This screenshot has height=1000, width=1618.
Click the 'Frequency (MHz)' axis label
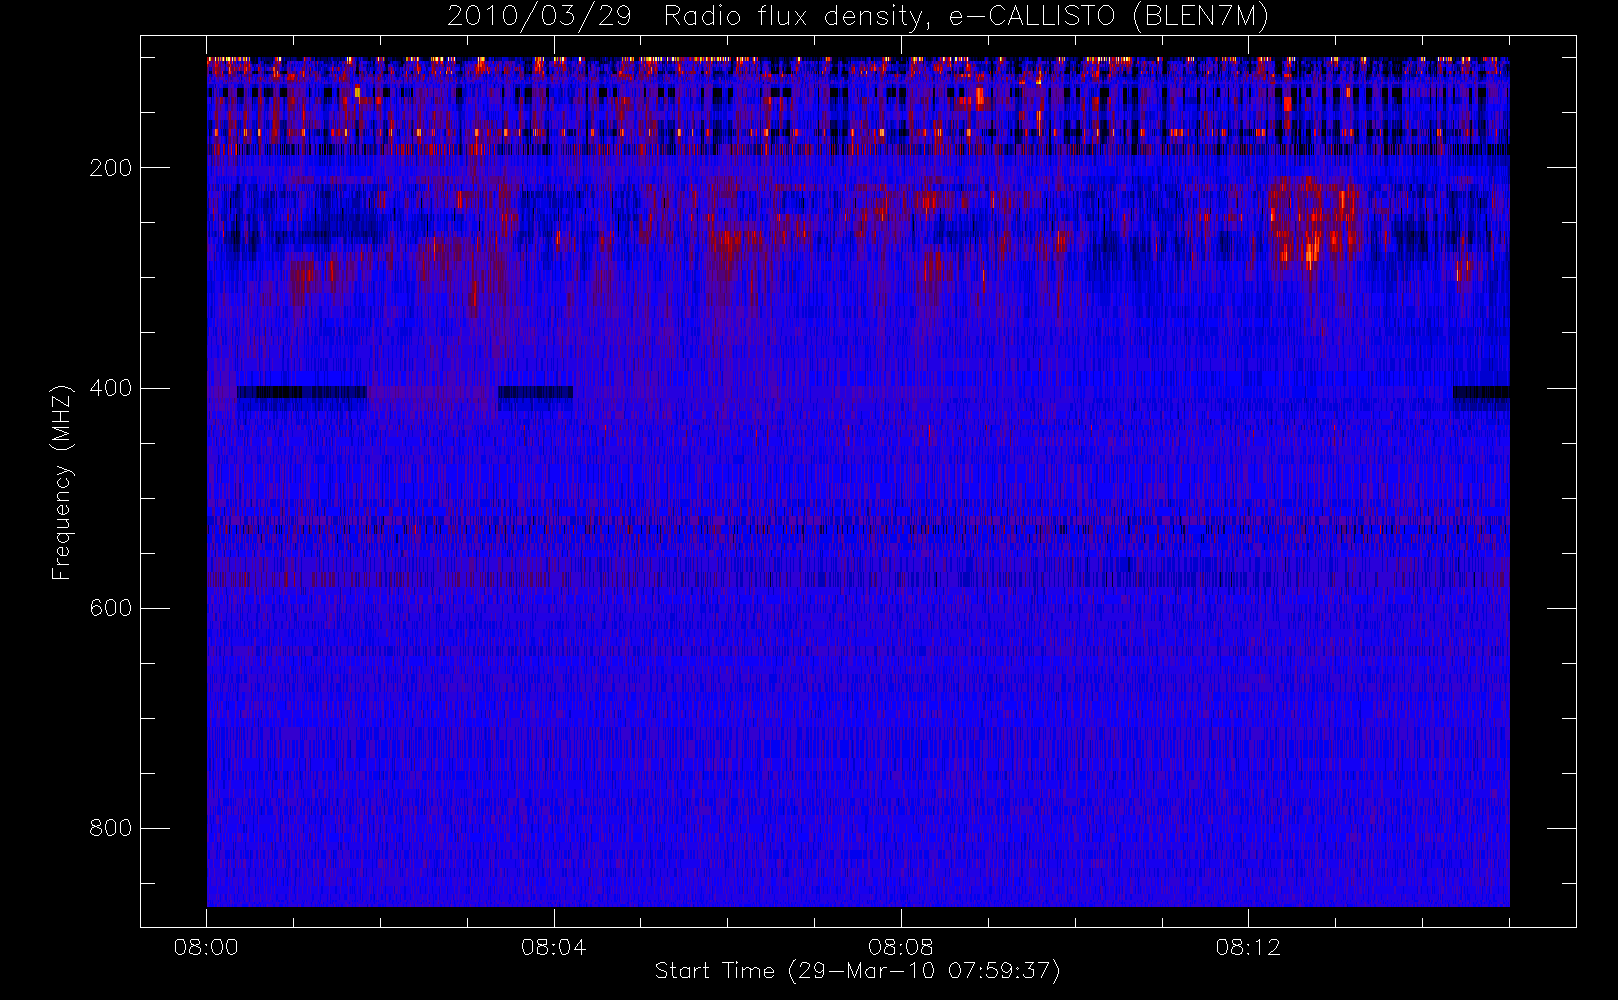click(x=62, y=482)
